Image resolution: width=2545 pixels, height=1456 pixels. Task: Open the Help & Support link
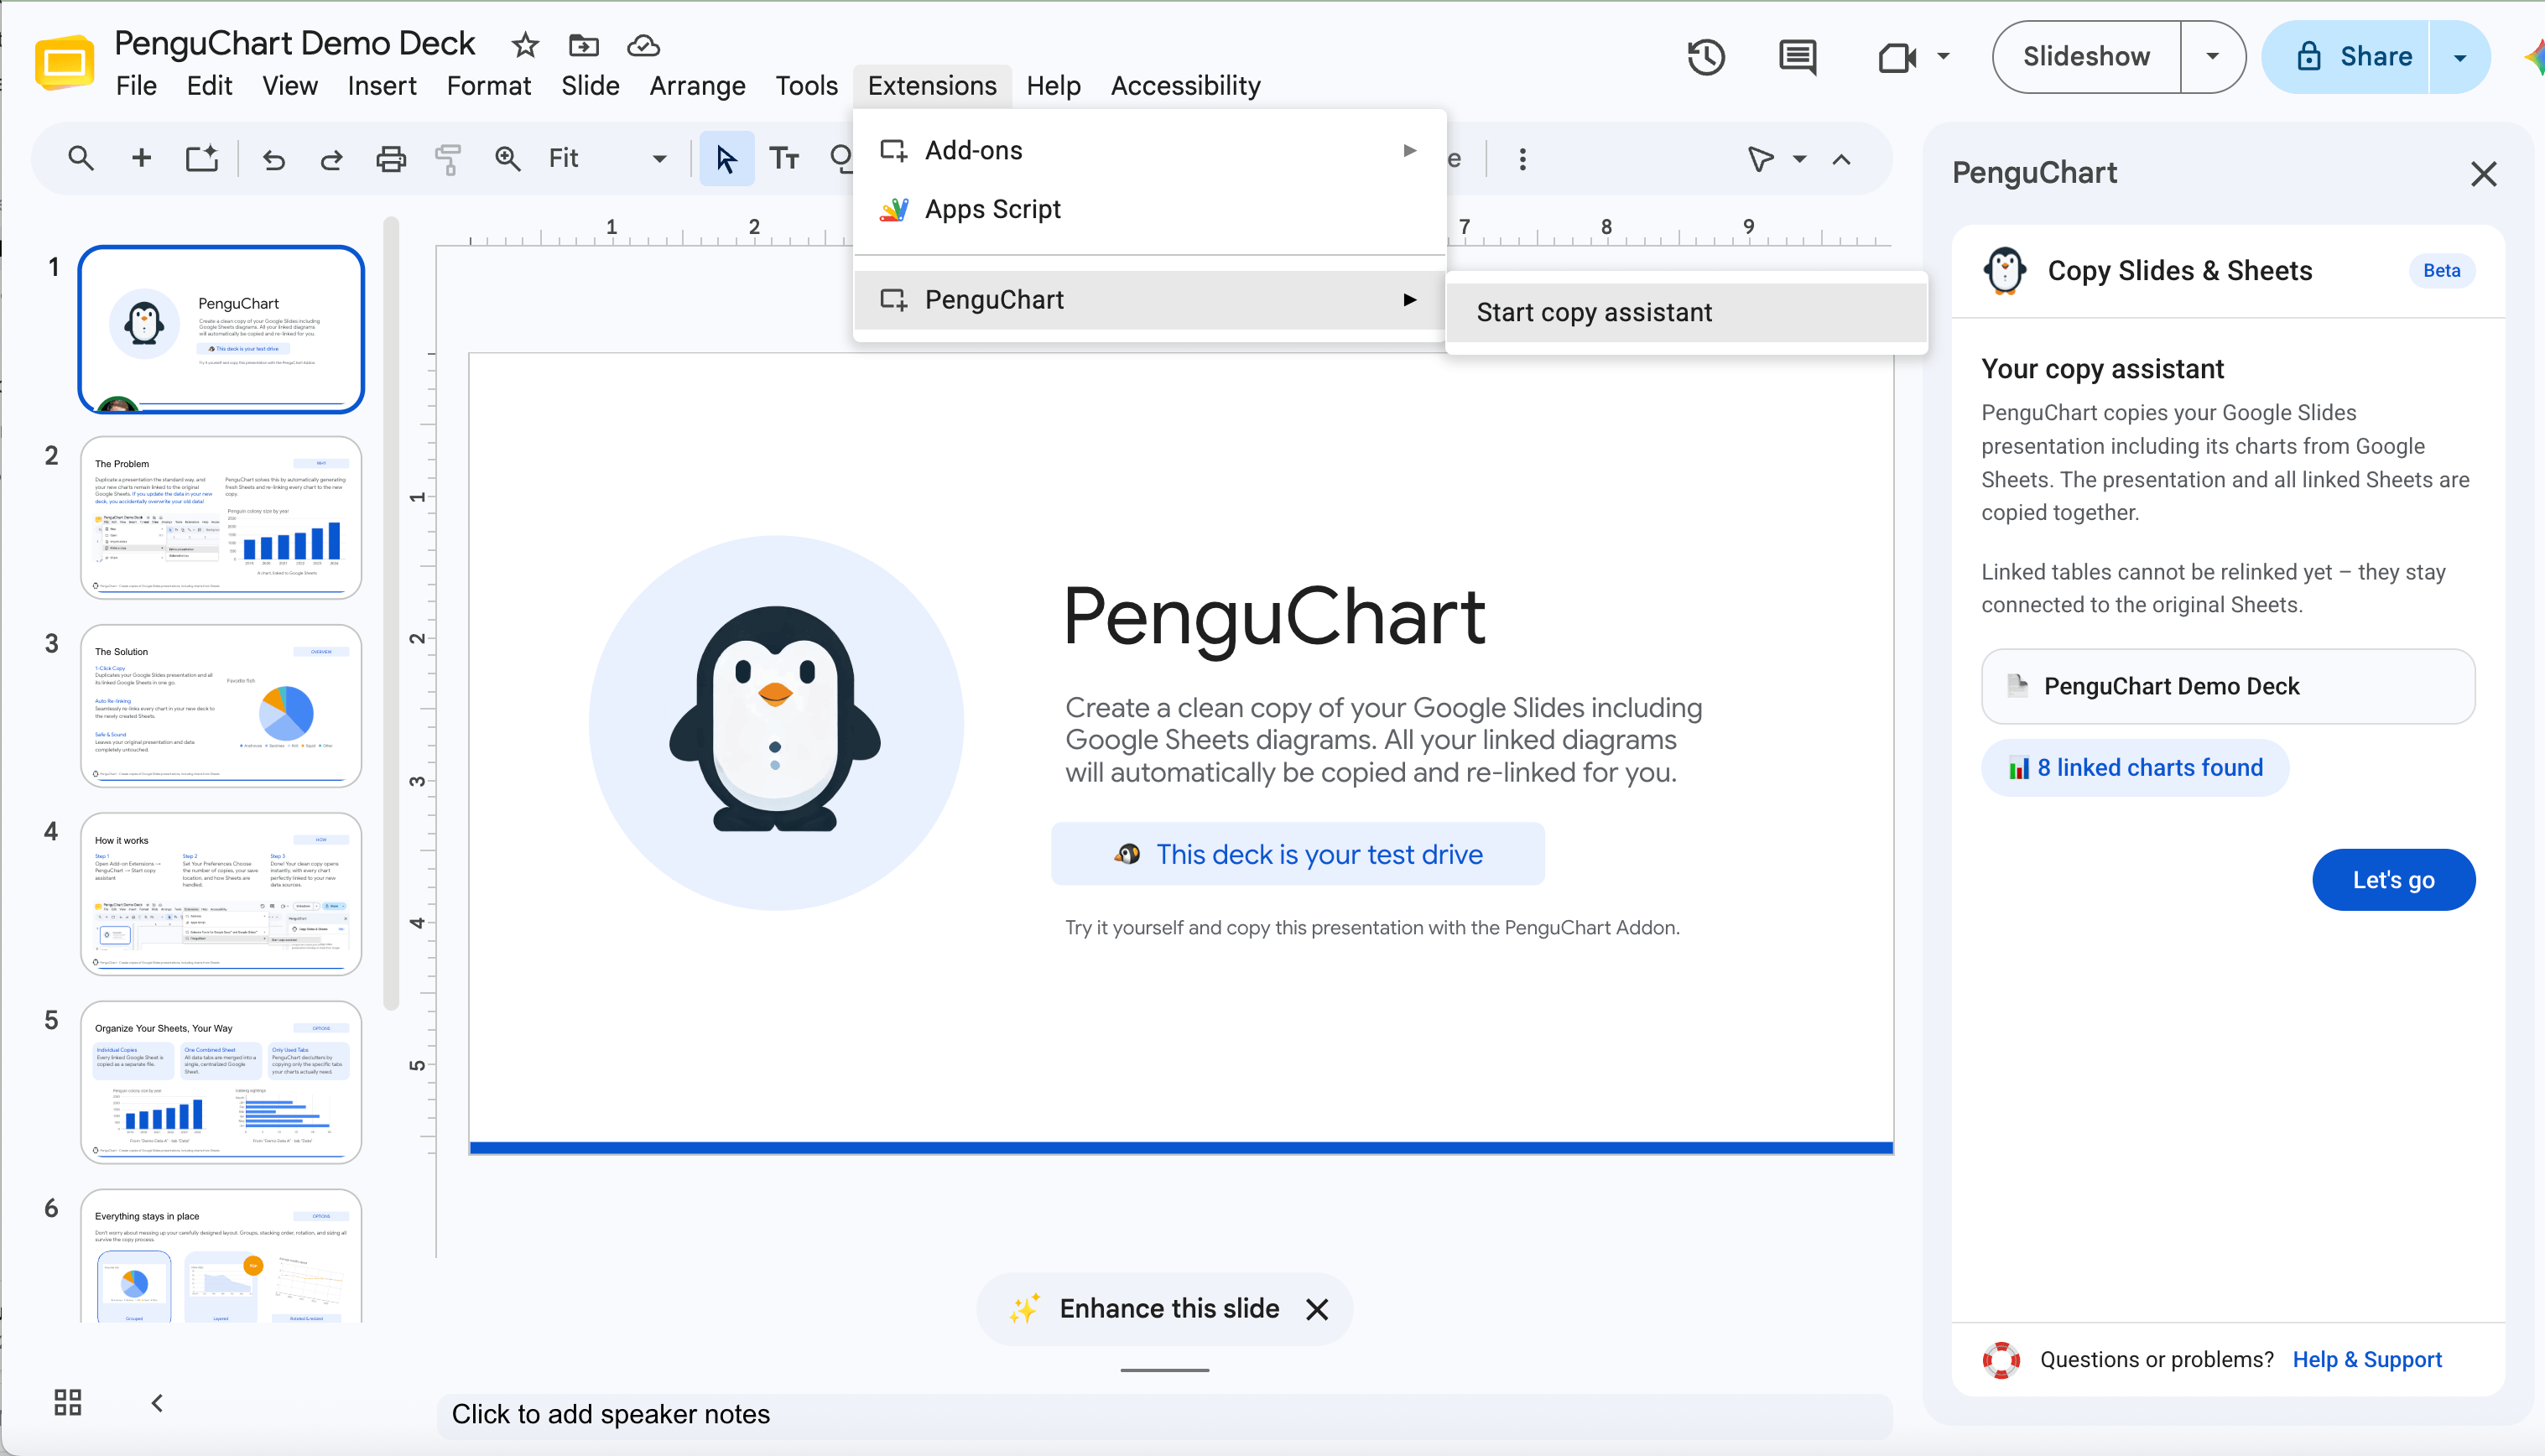click(2367, 1359)
